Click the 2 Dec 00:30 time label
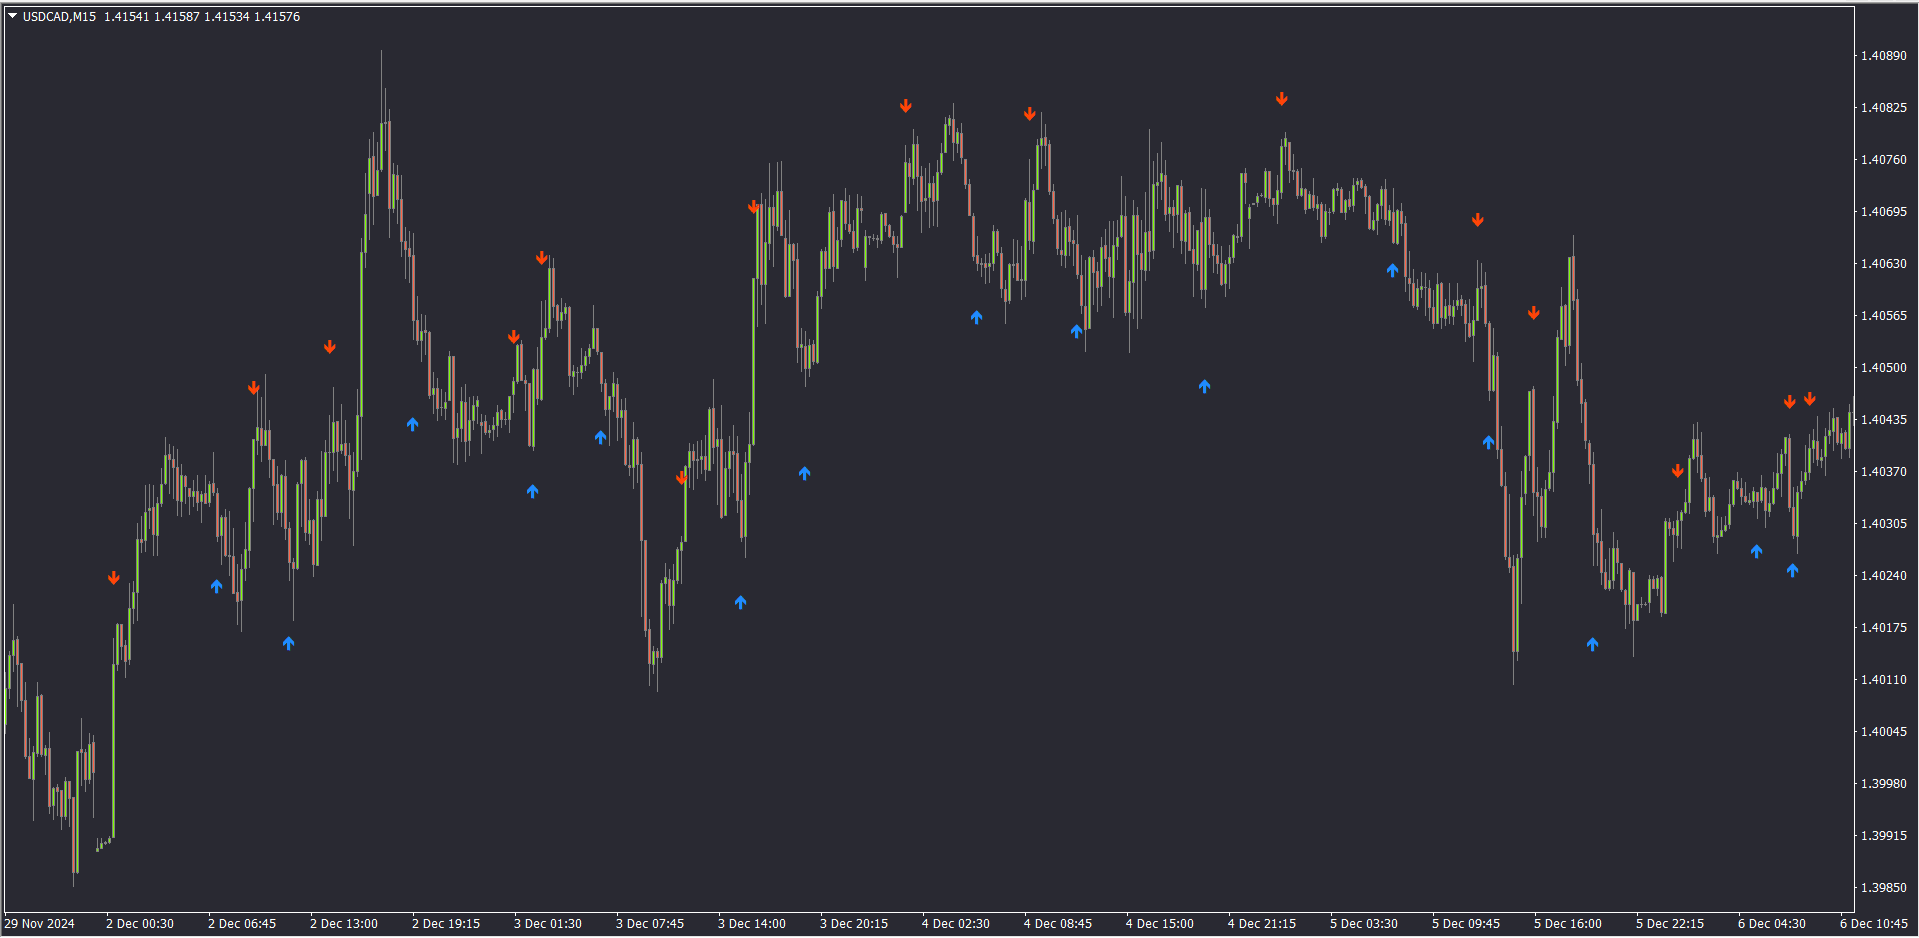Viewport: 1919px width, 938px height. point(140,924)
